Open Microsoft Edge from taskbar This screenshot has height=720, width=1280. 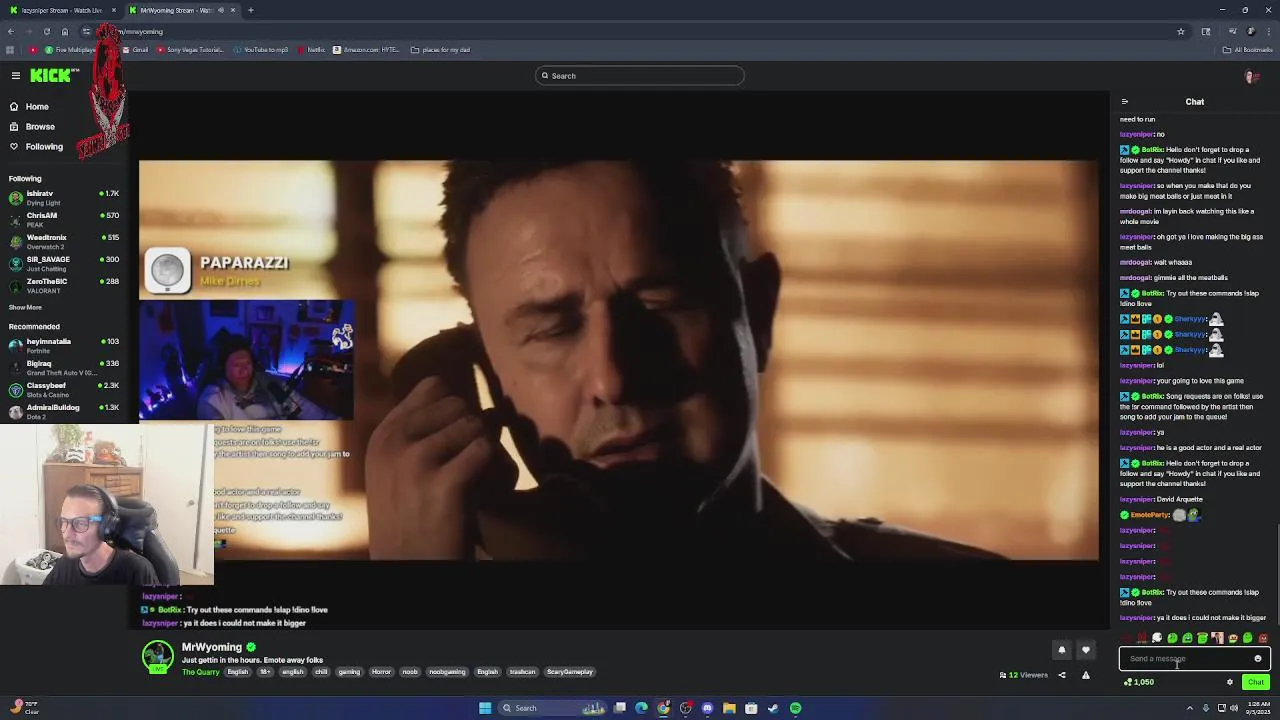click(x=641, y=708)
